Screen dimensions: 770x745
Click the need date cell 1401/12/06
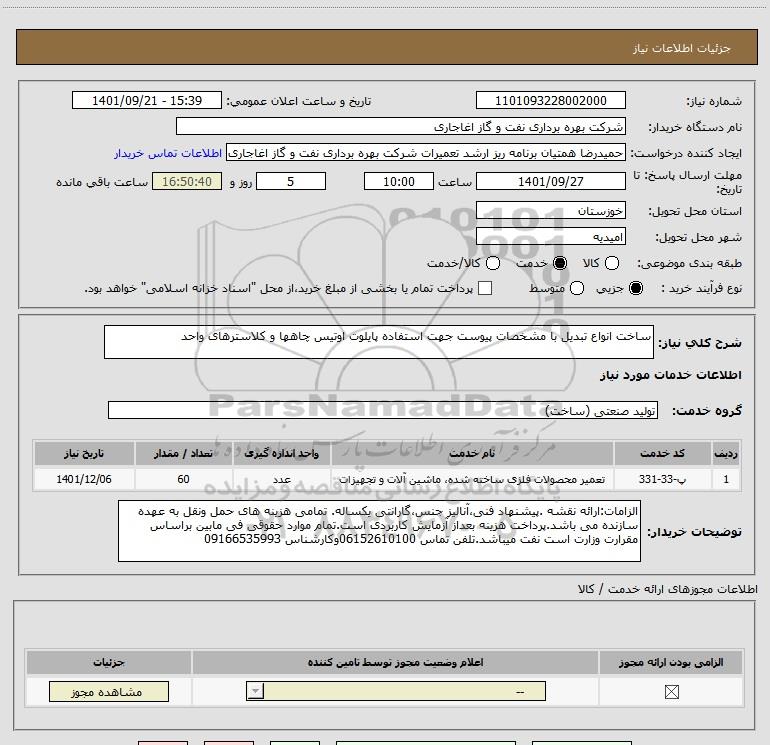[84, 479]
